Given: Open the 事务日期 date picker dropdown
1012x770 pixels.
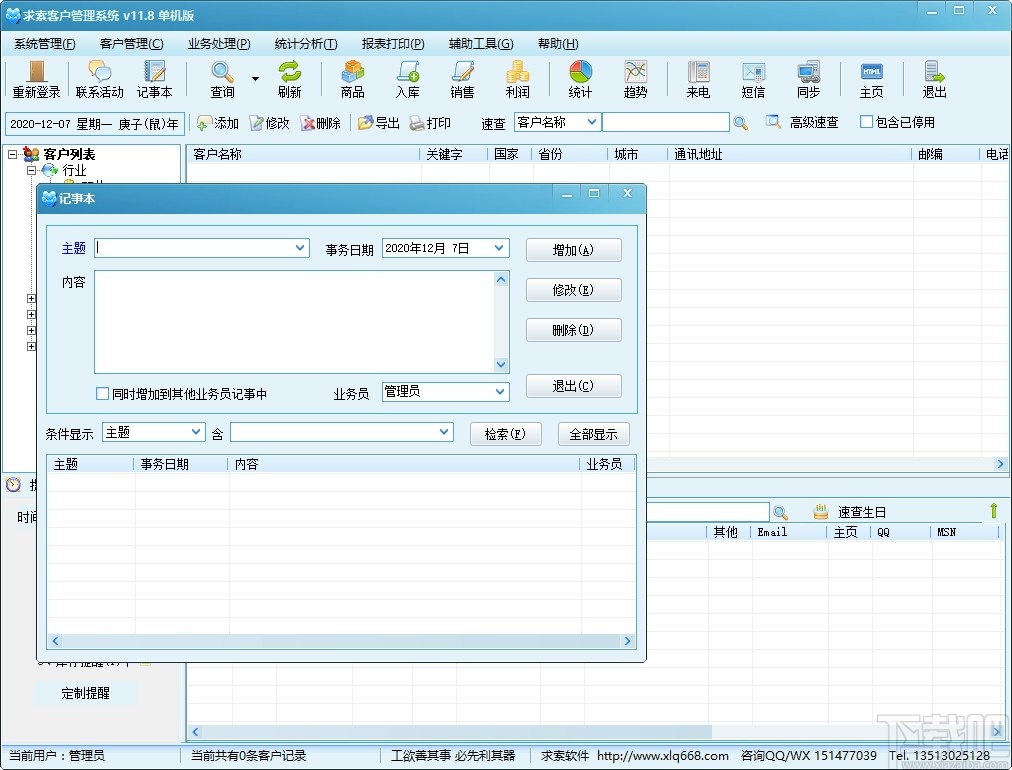Looking at the screenshot, I should 499,248.
